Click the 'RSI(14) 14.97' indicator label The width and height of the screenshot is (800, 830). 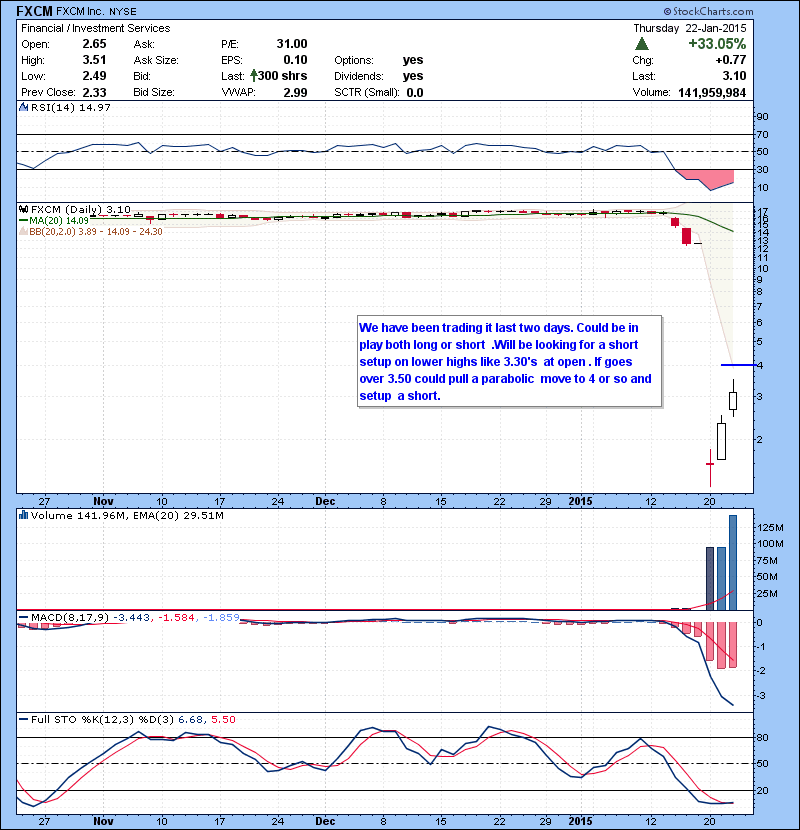(70, 107)
